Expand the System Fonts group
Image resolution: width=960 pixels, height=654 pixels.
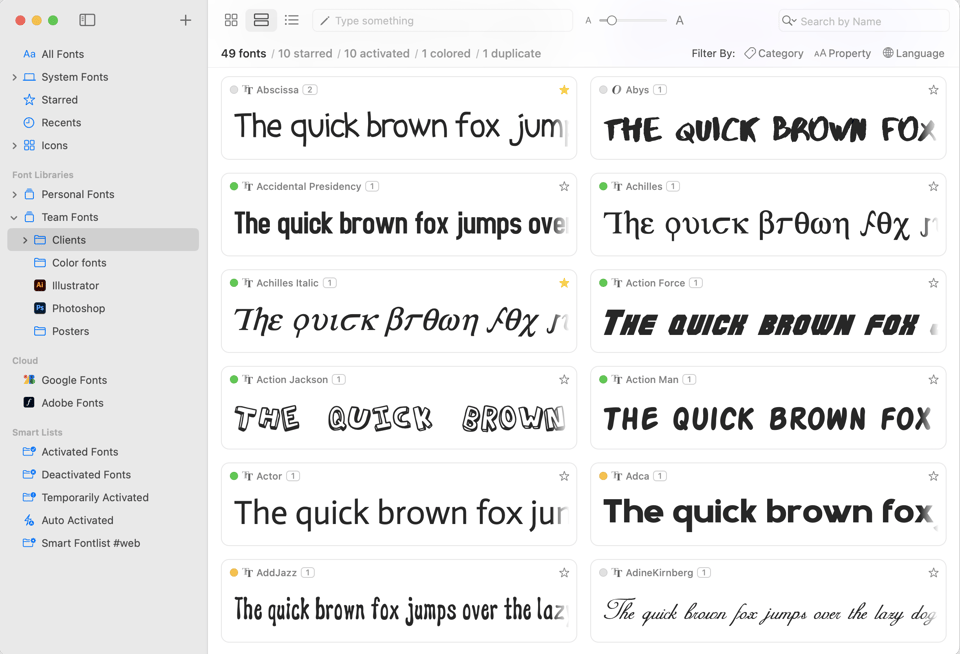13,76
